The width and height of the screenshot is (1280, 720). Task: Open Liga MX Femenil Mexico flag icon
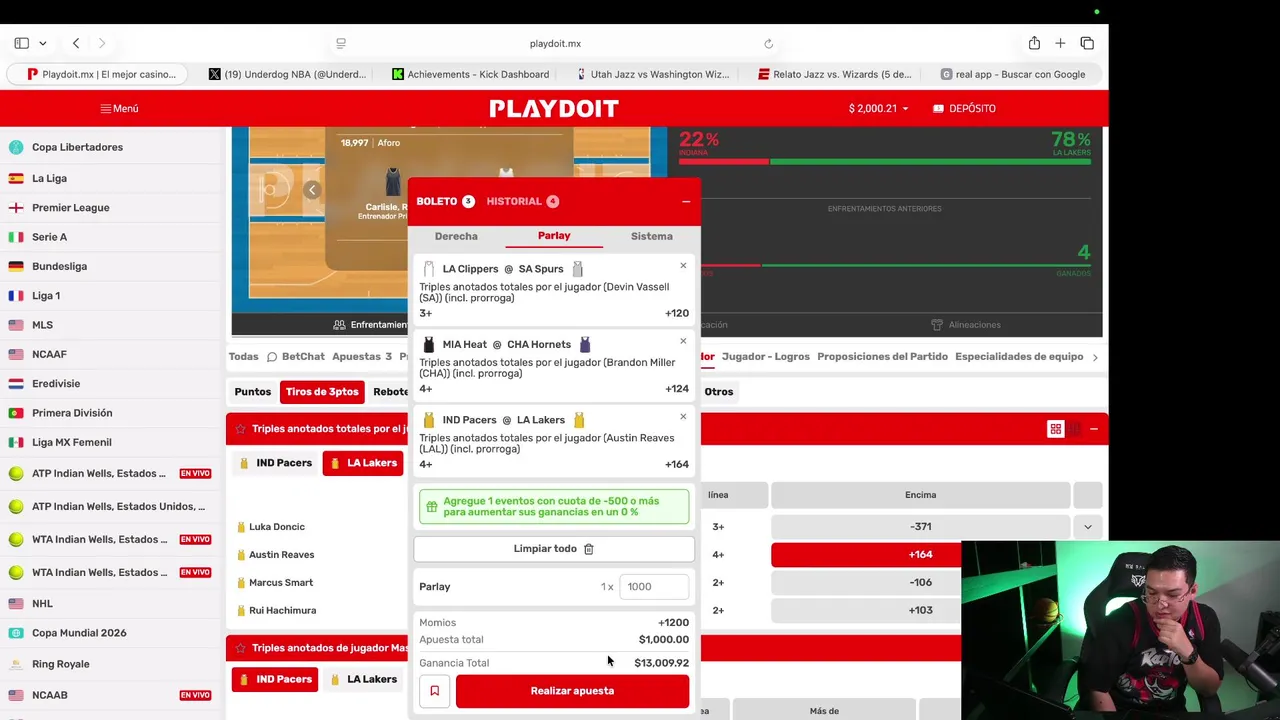pos(16,442)
